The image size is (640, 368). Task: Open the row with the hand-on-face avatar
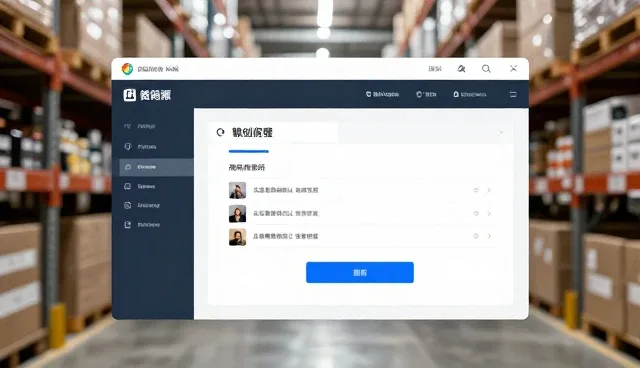362,190
